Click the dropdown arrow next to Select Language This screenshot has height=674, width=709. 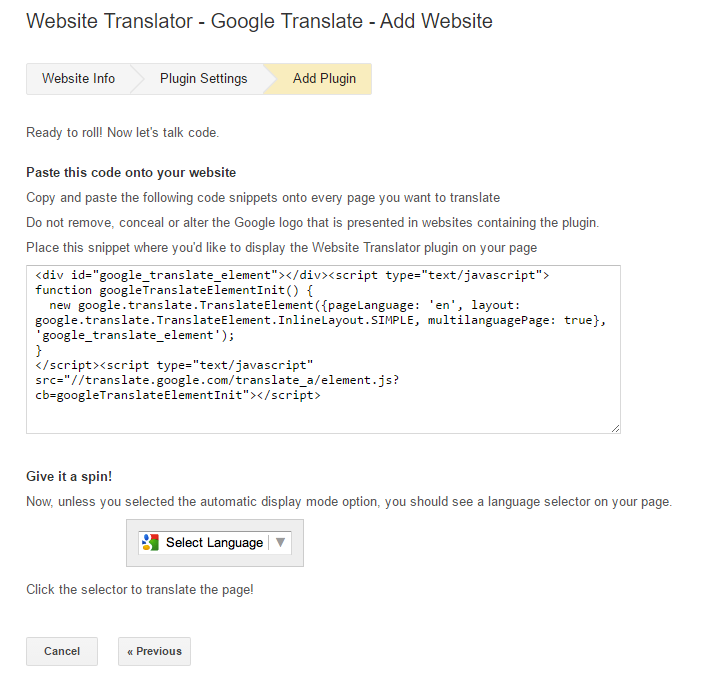click(280, 542)
